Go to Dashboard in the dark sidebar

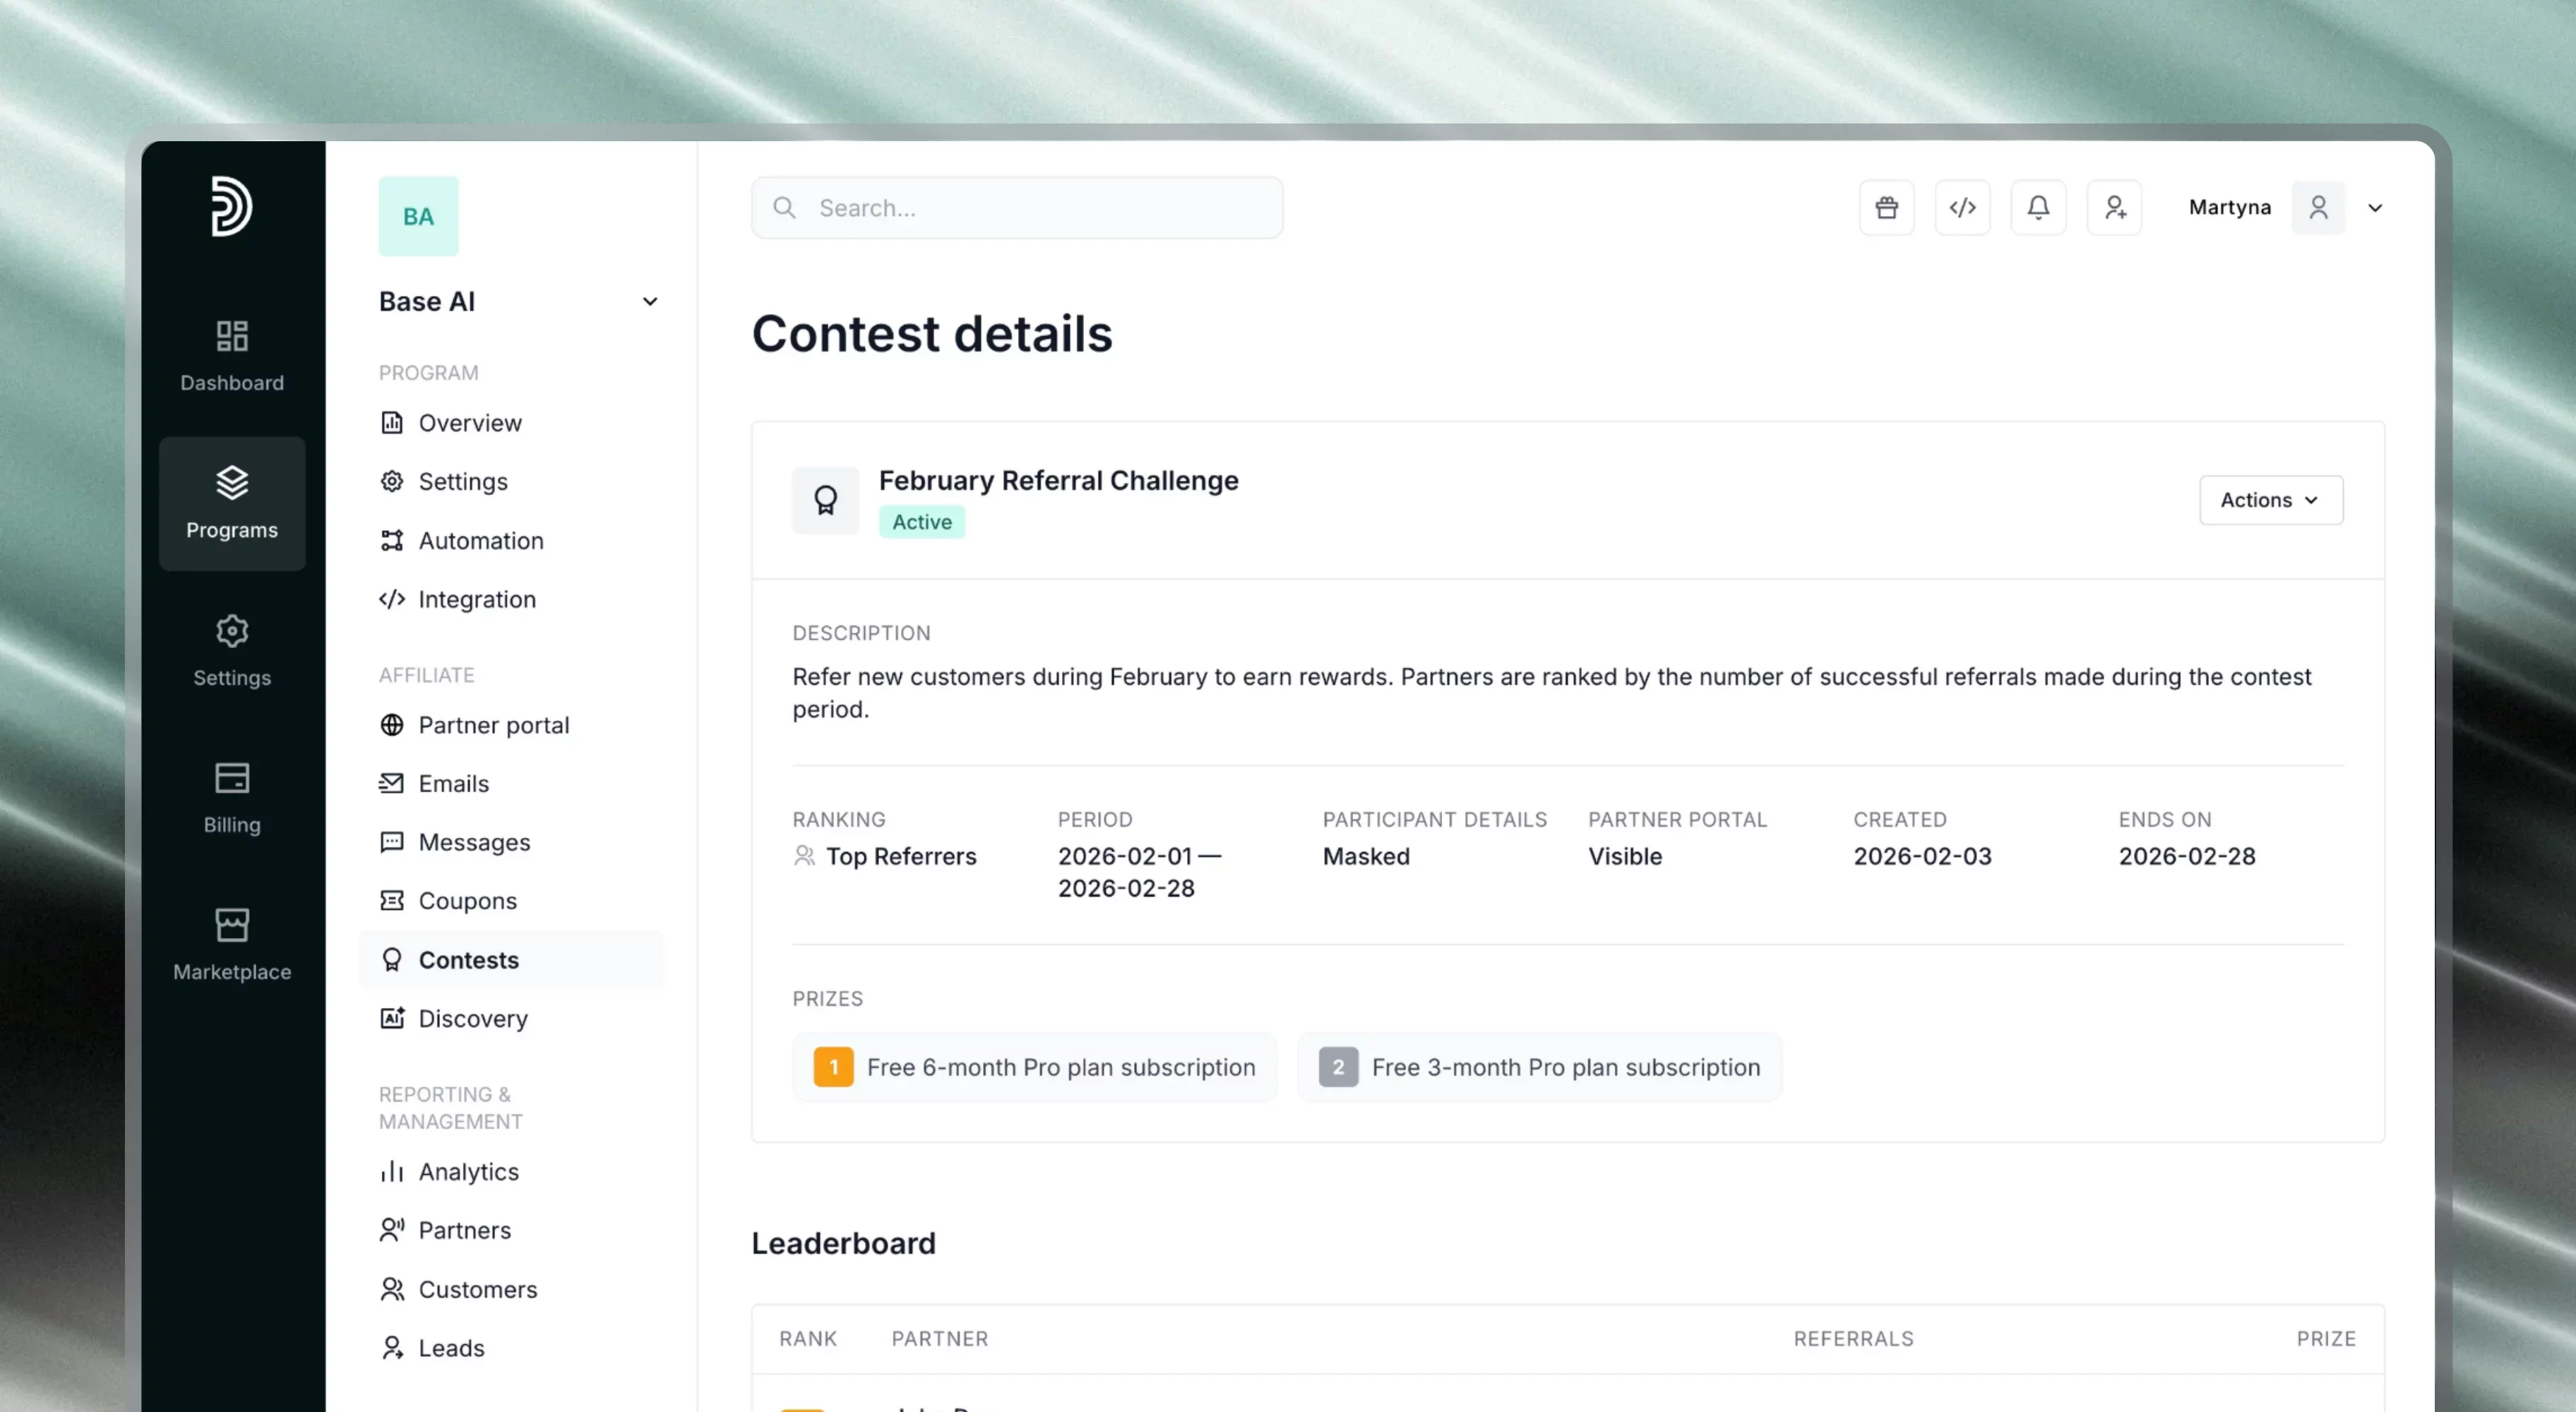point(232,355)
